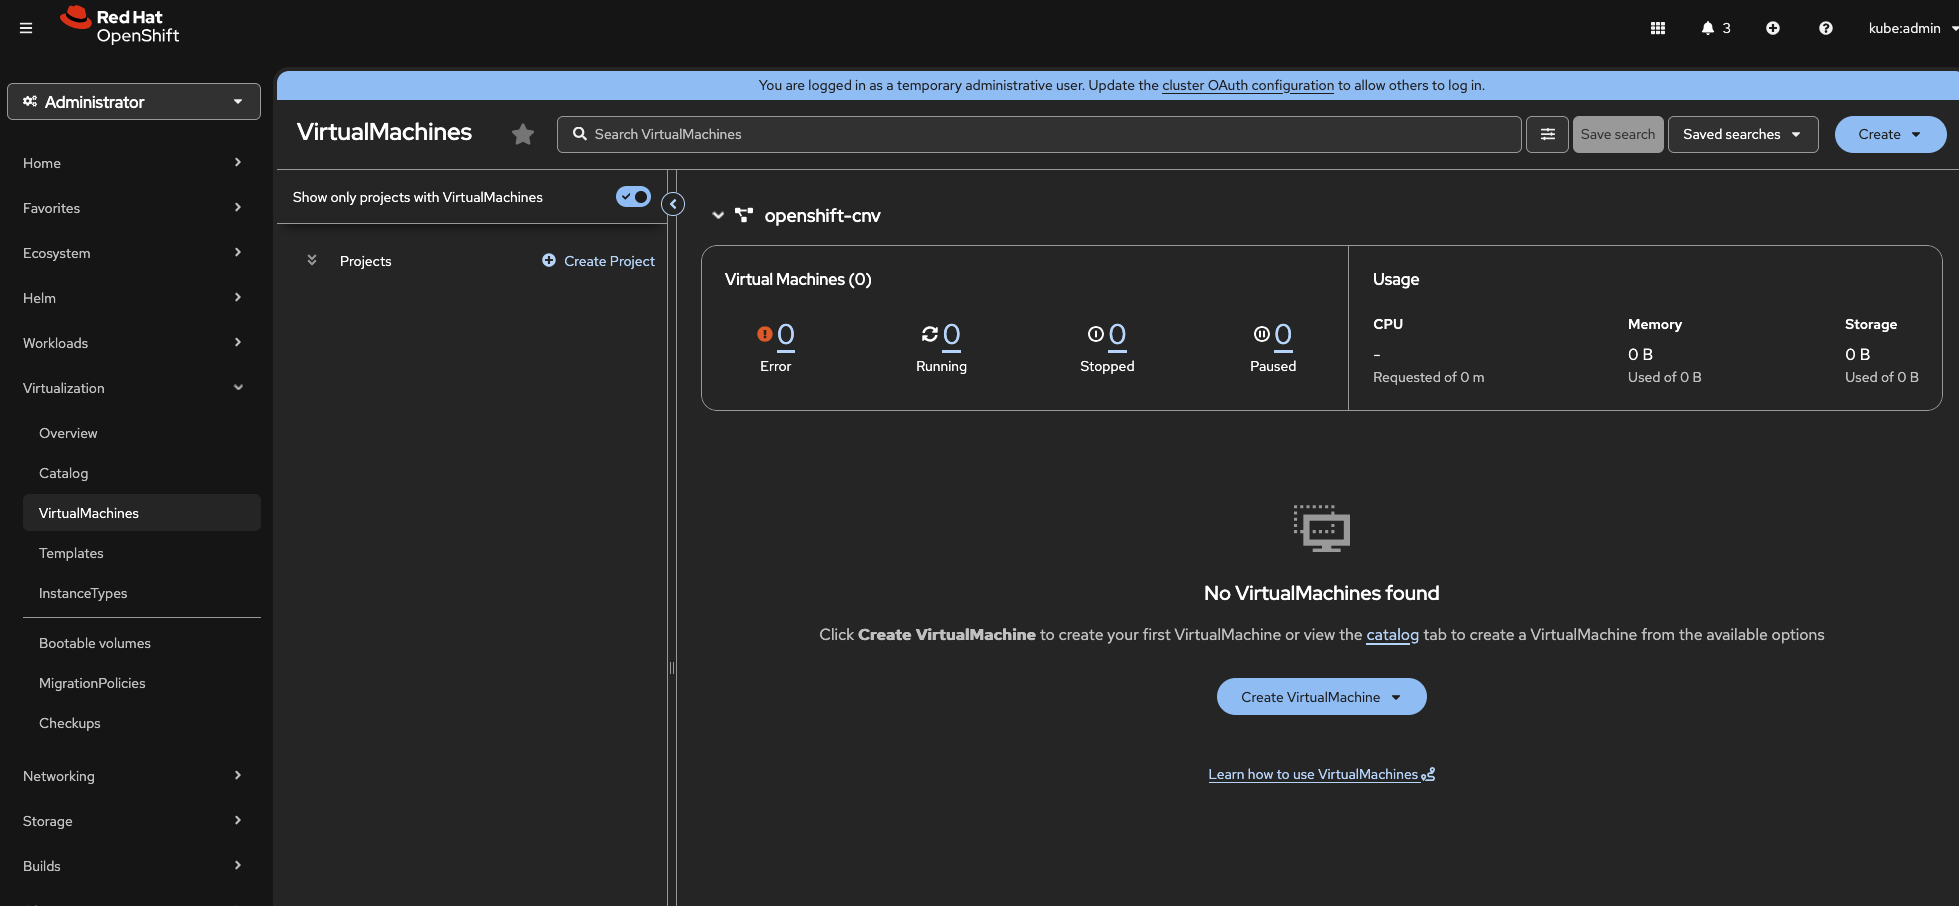Collapse the openshift-cnv project section
The image size is (1959, 906).
point(718,215)
